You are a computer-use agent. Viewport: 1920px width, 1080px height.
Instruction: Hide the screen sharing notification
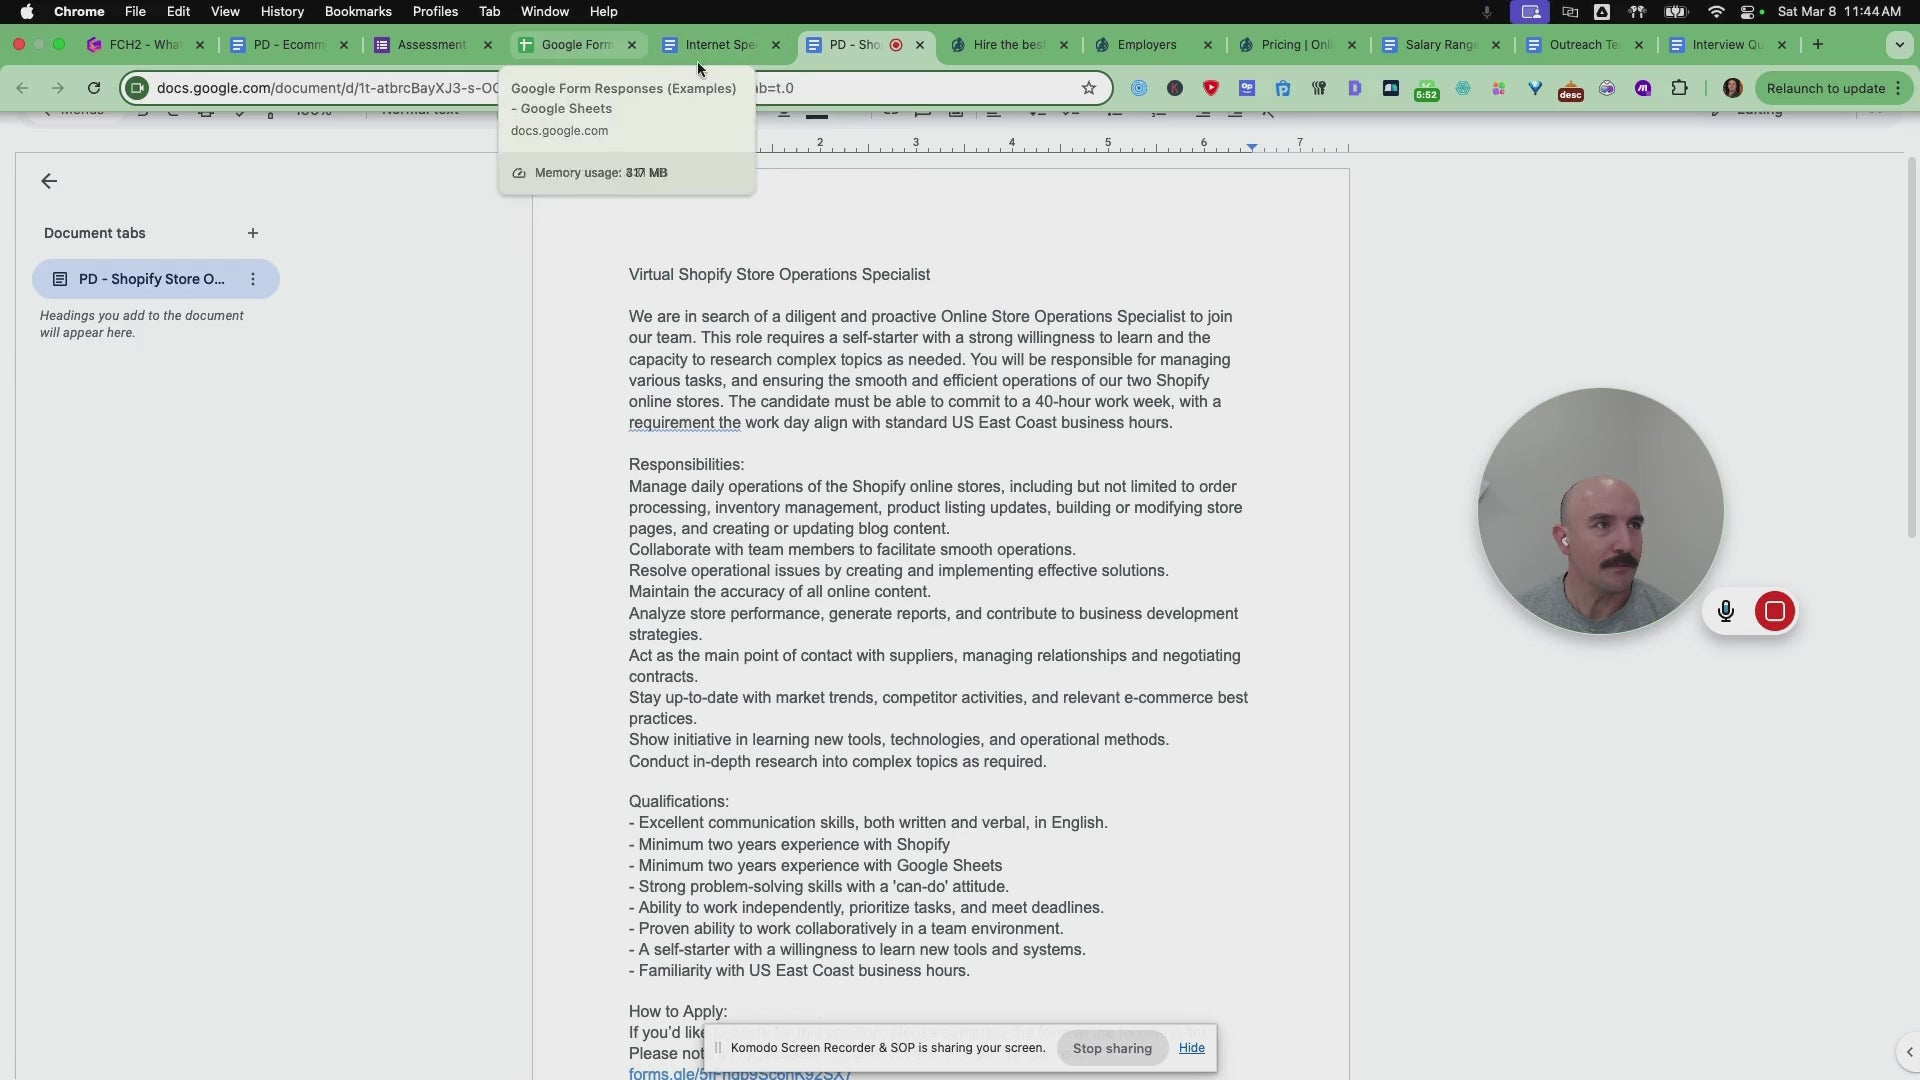(x=1191, y=1047)
